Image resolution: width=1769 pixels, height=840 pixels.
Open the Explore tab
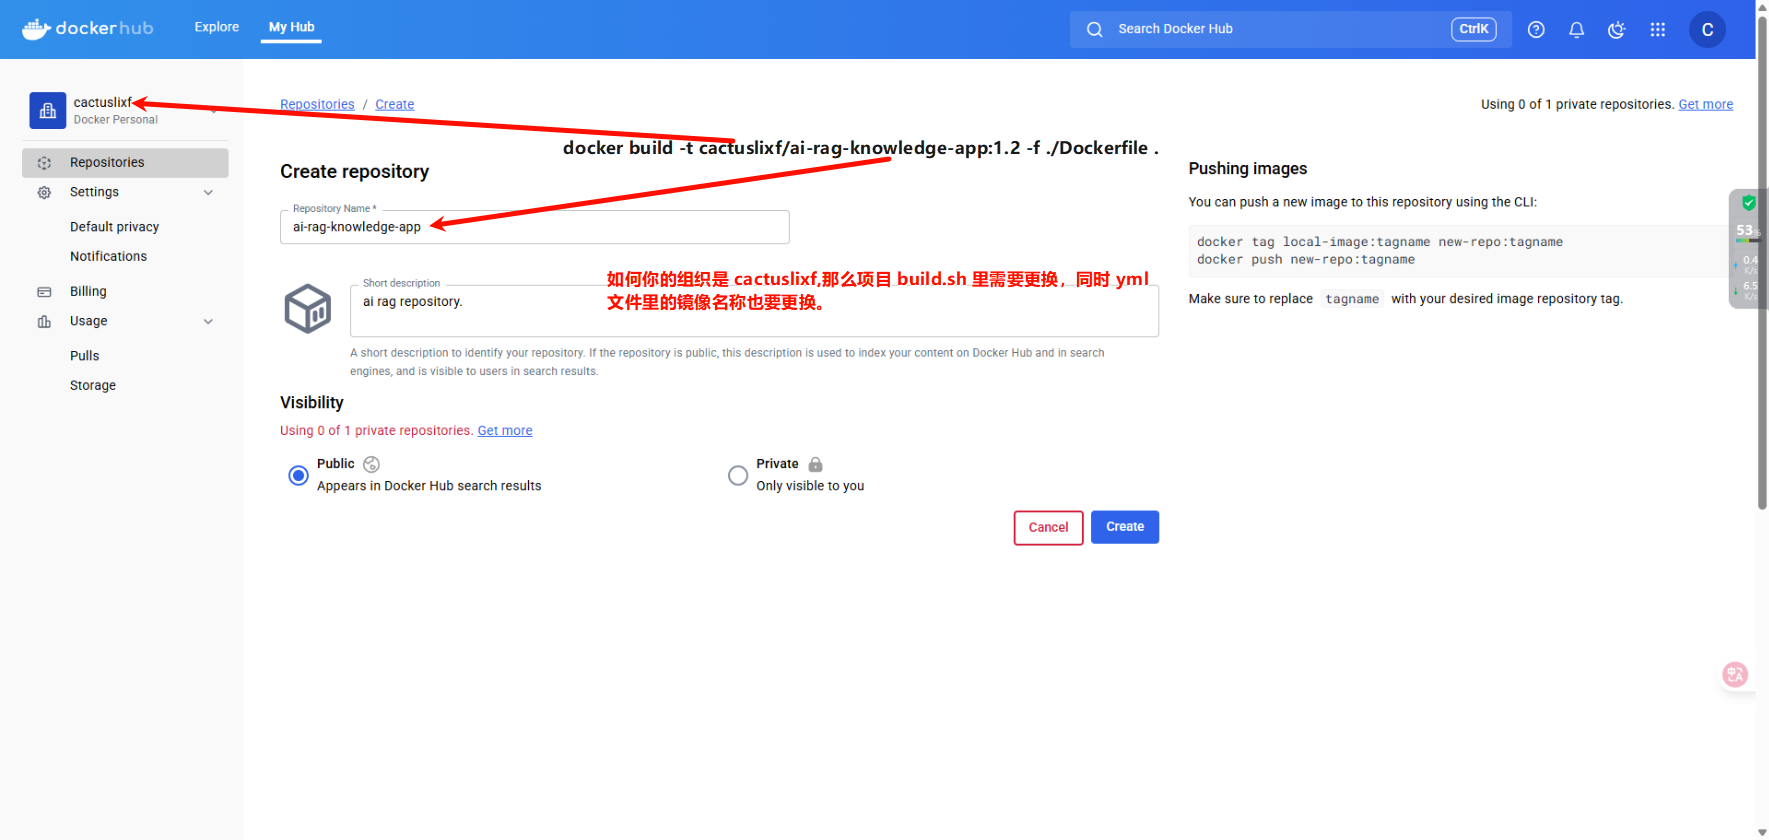click(x=217, y=27)
